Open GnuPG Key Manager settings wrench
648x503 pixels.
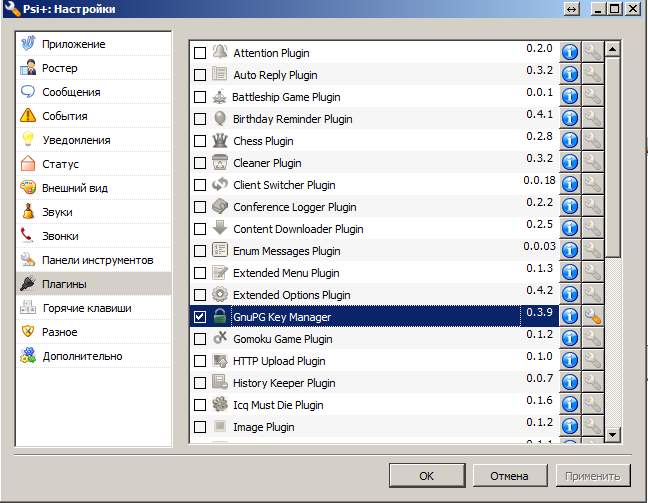593,316
